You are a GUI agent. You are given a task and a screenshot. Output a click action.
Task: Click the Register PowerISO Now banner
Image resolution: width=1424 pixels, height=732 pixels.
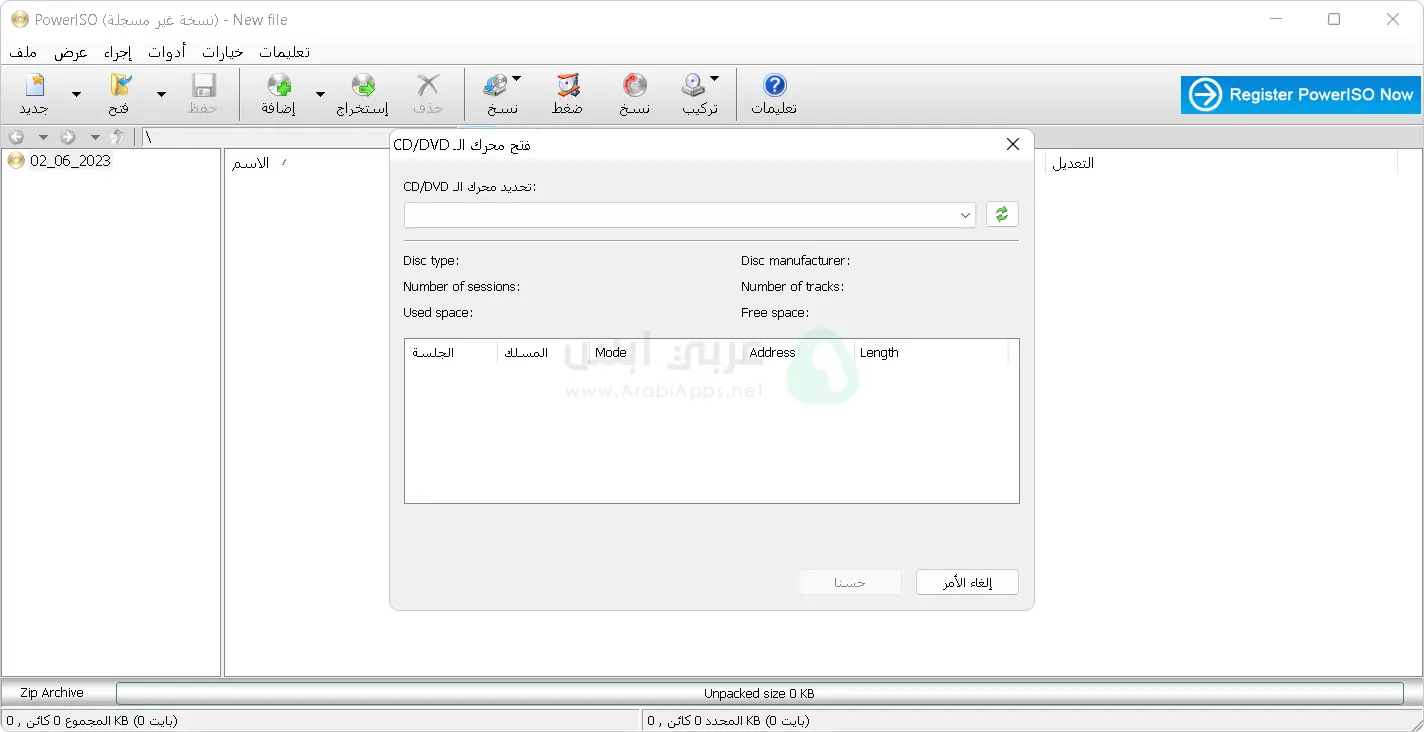click(1301, 95)
